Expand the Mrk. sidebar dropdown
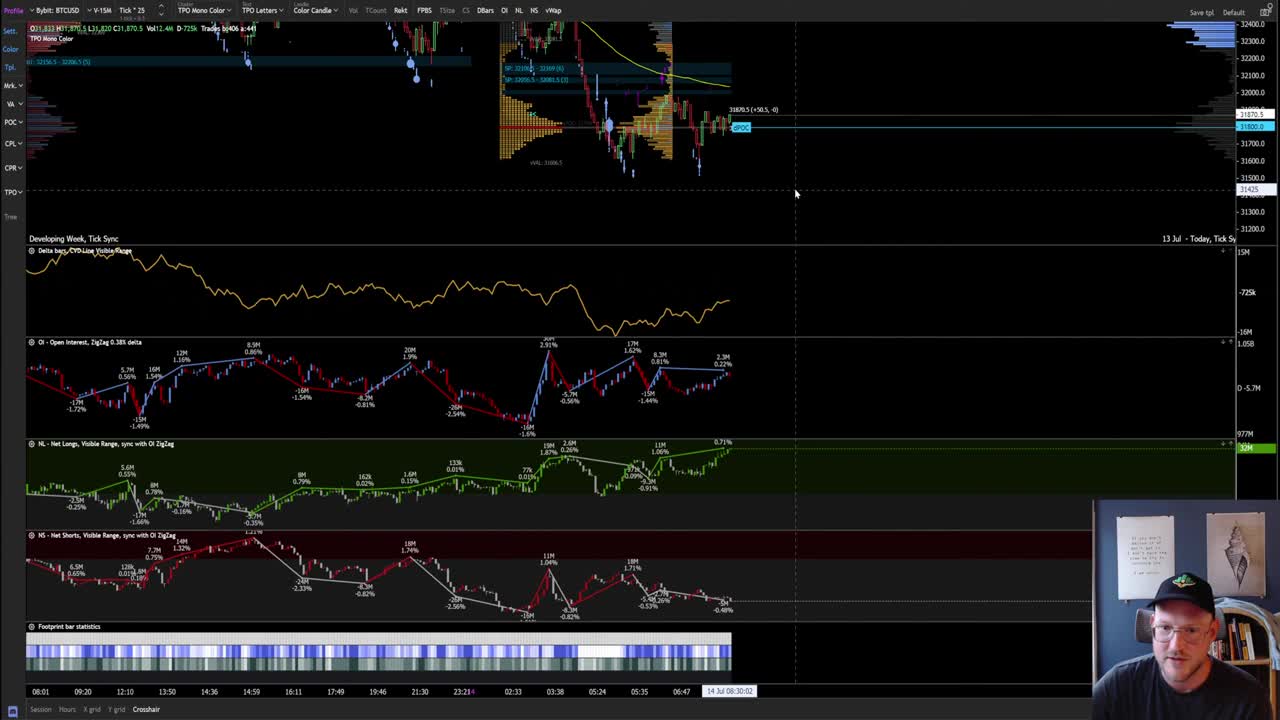 12,85
